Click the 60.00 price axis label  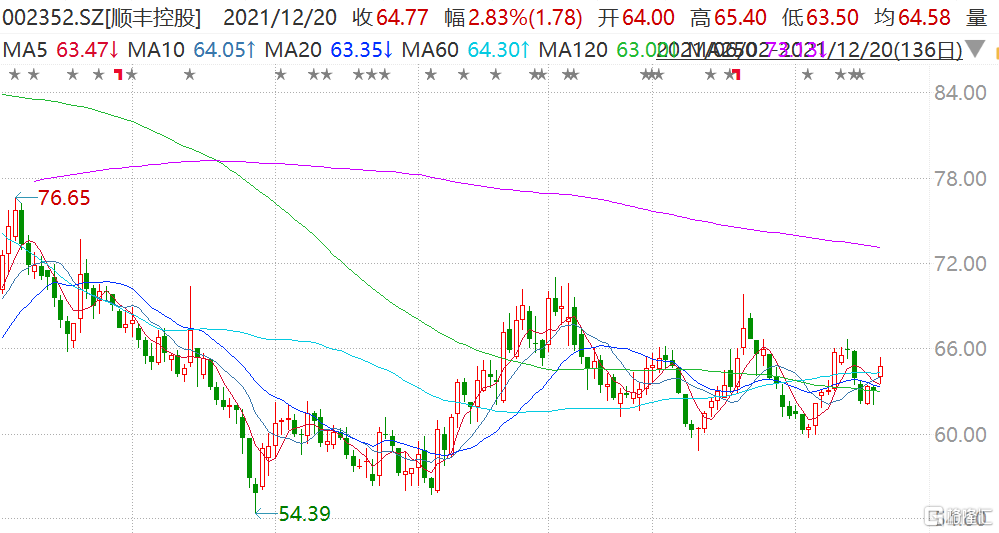(951, 435)
